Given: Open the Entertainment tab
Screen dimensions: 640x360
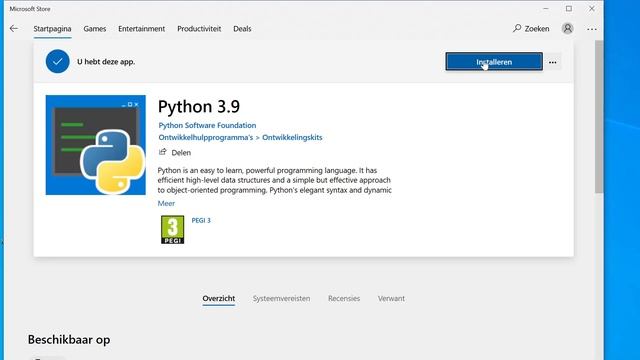Looking at the screenshot, I should 142,29.
